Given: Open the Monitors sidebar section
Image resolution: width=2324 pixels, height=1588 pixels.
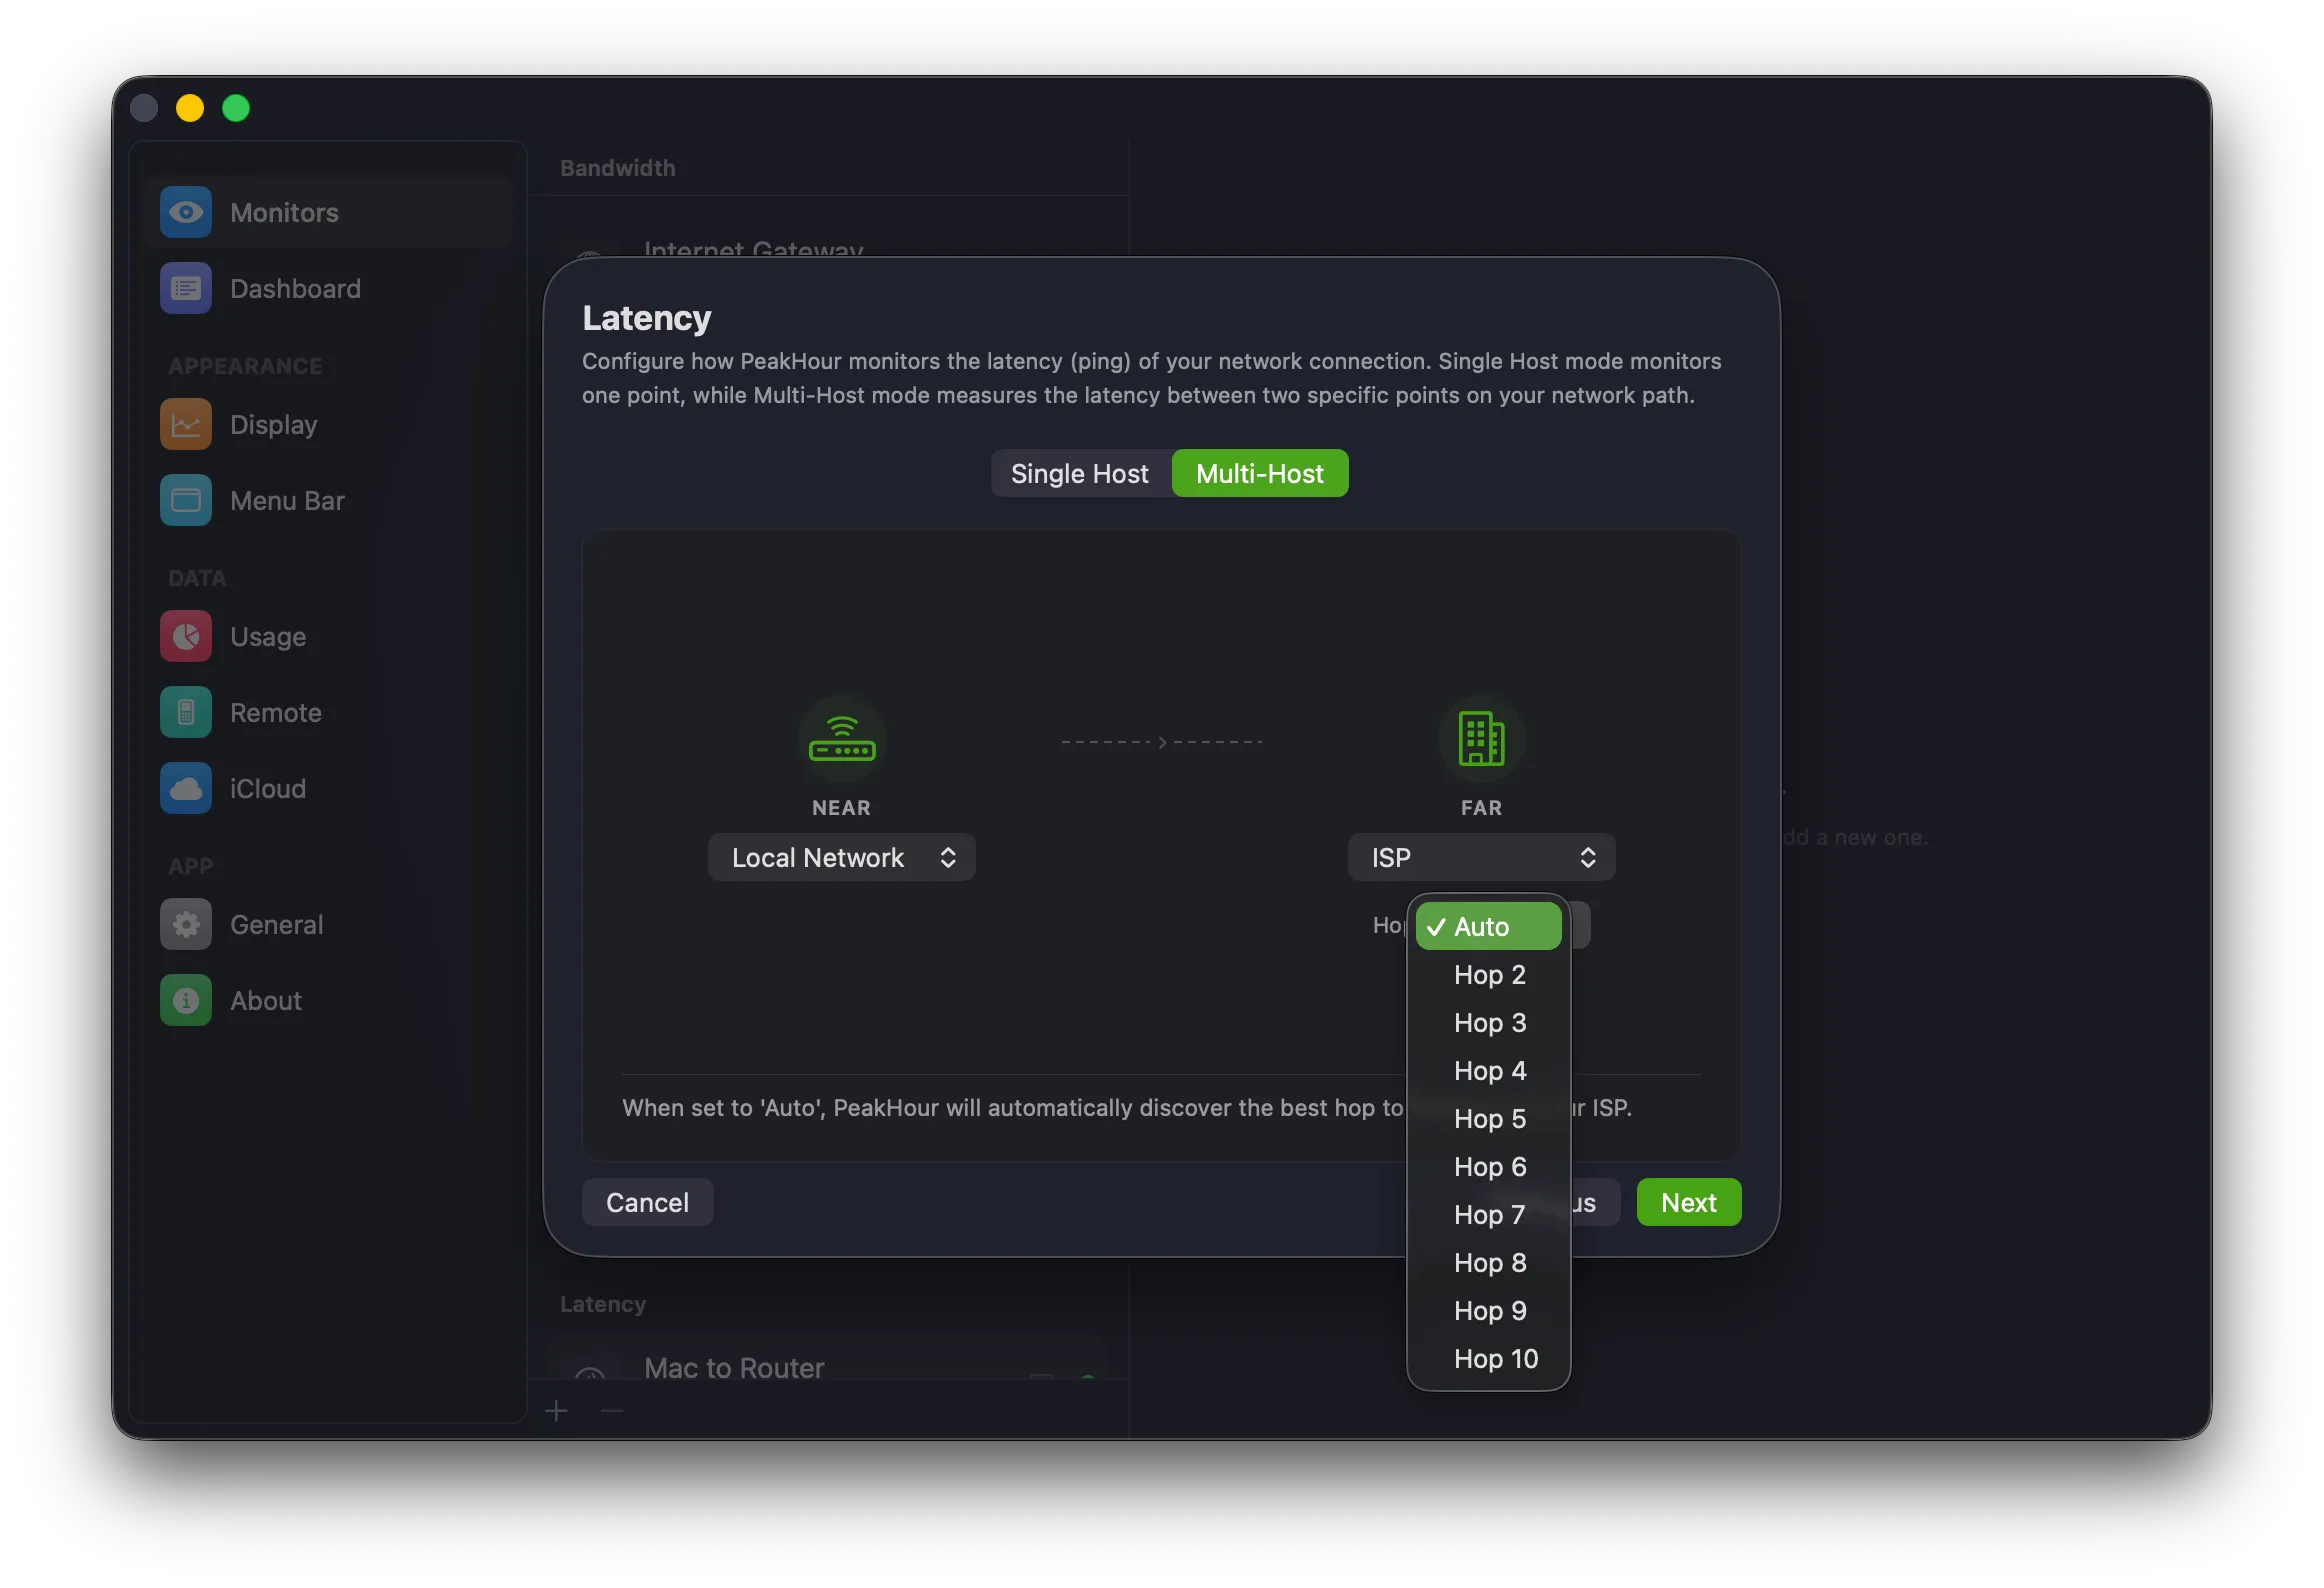Looking at the screenshot, I should pos(329,212).
